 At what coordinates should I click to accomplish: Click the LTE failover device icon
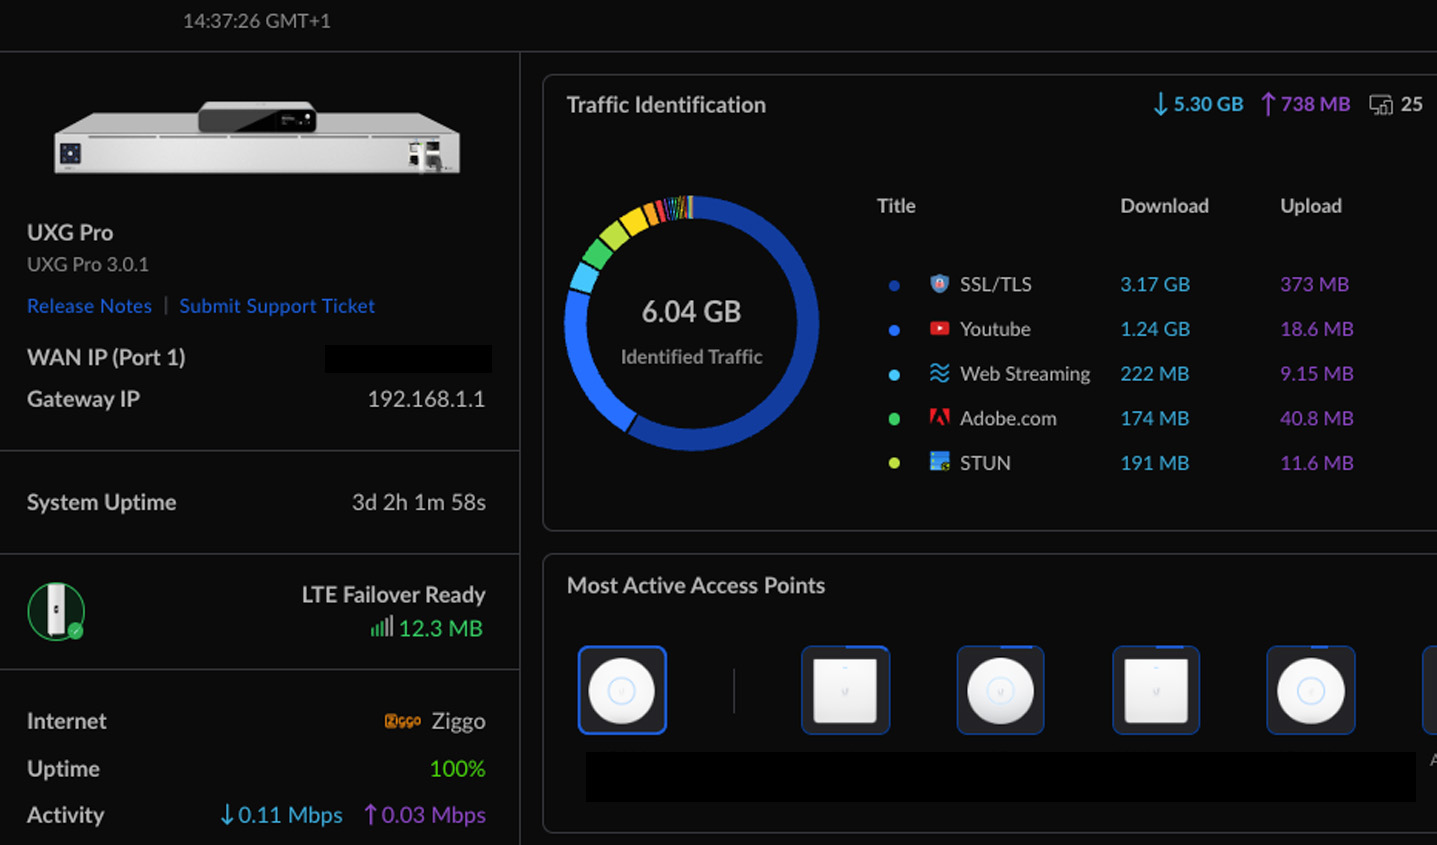(x=56, y=611)
